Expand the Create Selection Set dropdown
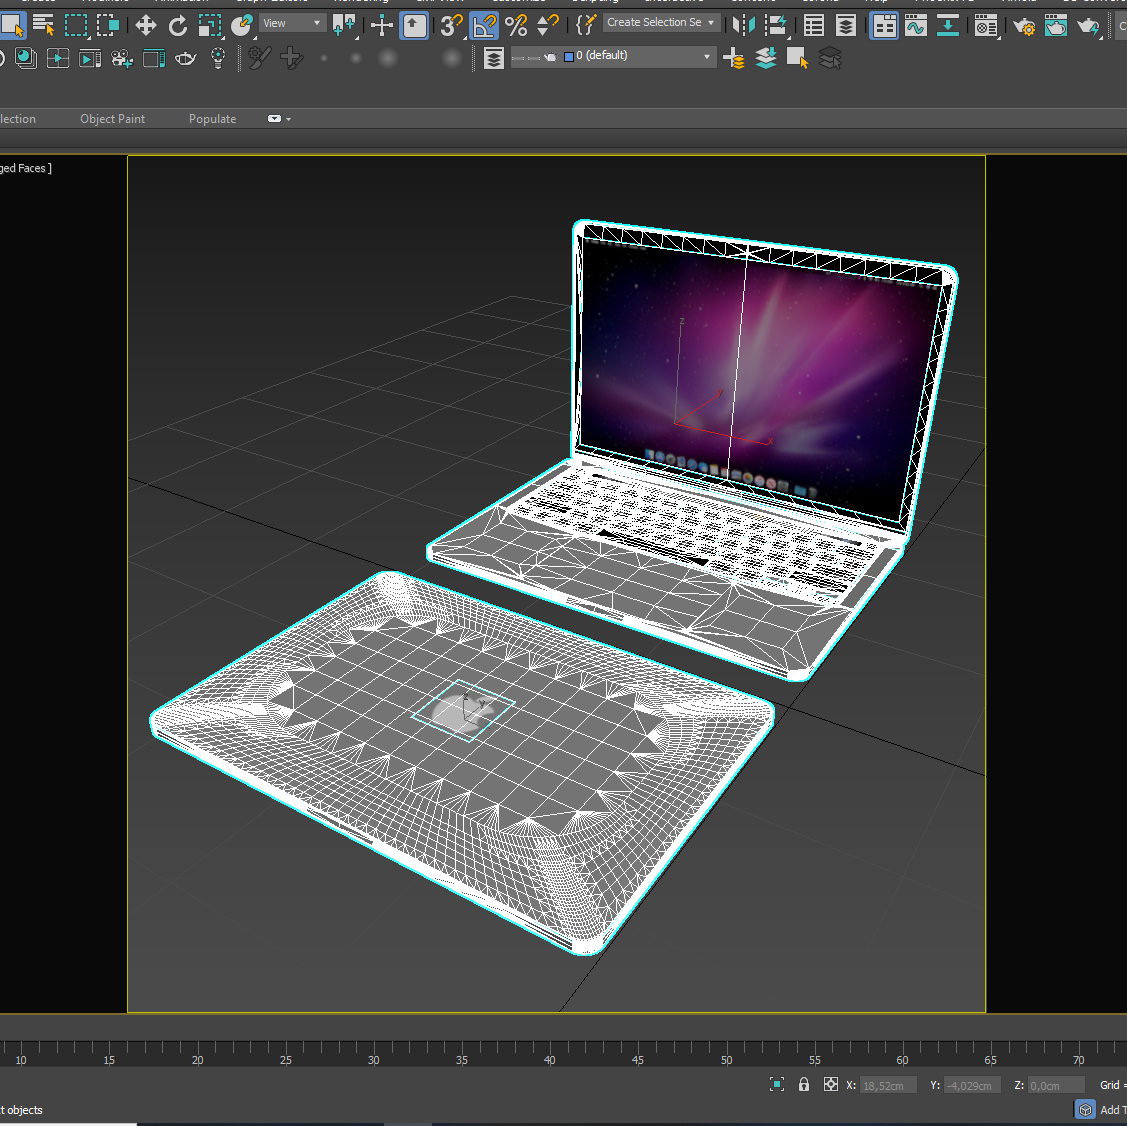The image size is (1127, 1126). [712, 23]
